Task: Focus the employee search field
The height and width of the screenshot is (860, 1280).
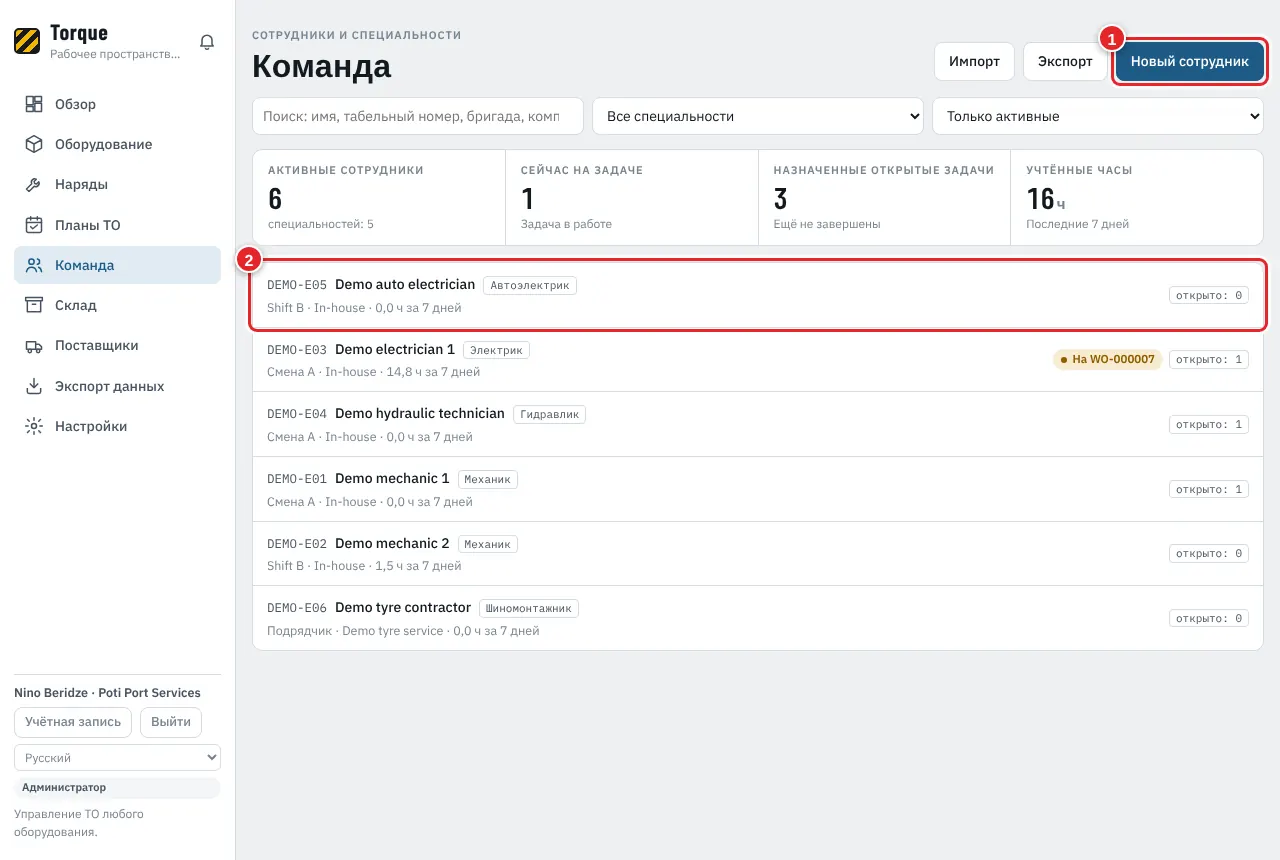Action: (418, 116)
